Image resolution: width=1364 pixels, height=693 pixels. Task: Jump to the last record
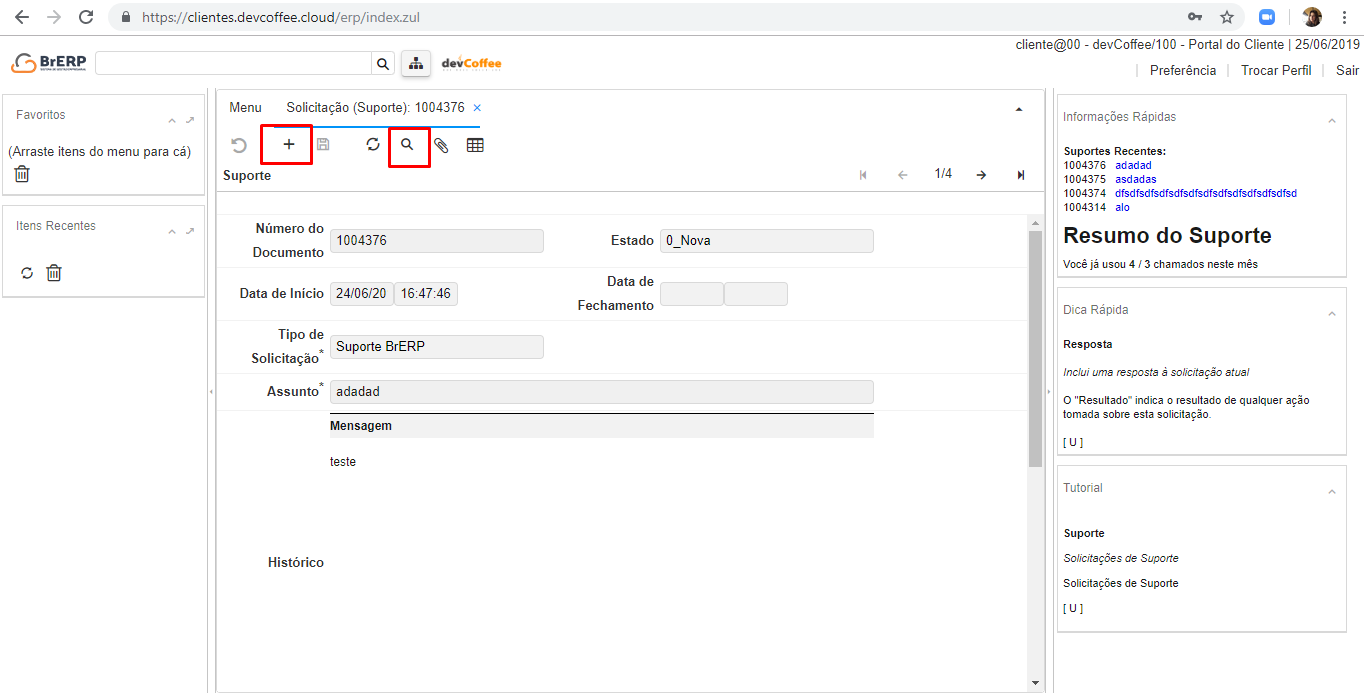coord(1020,175)
